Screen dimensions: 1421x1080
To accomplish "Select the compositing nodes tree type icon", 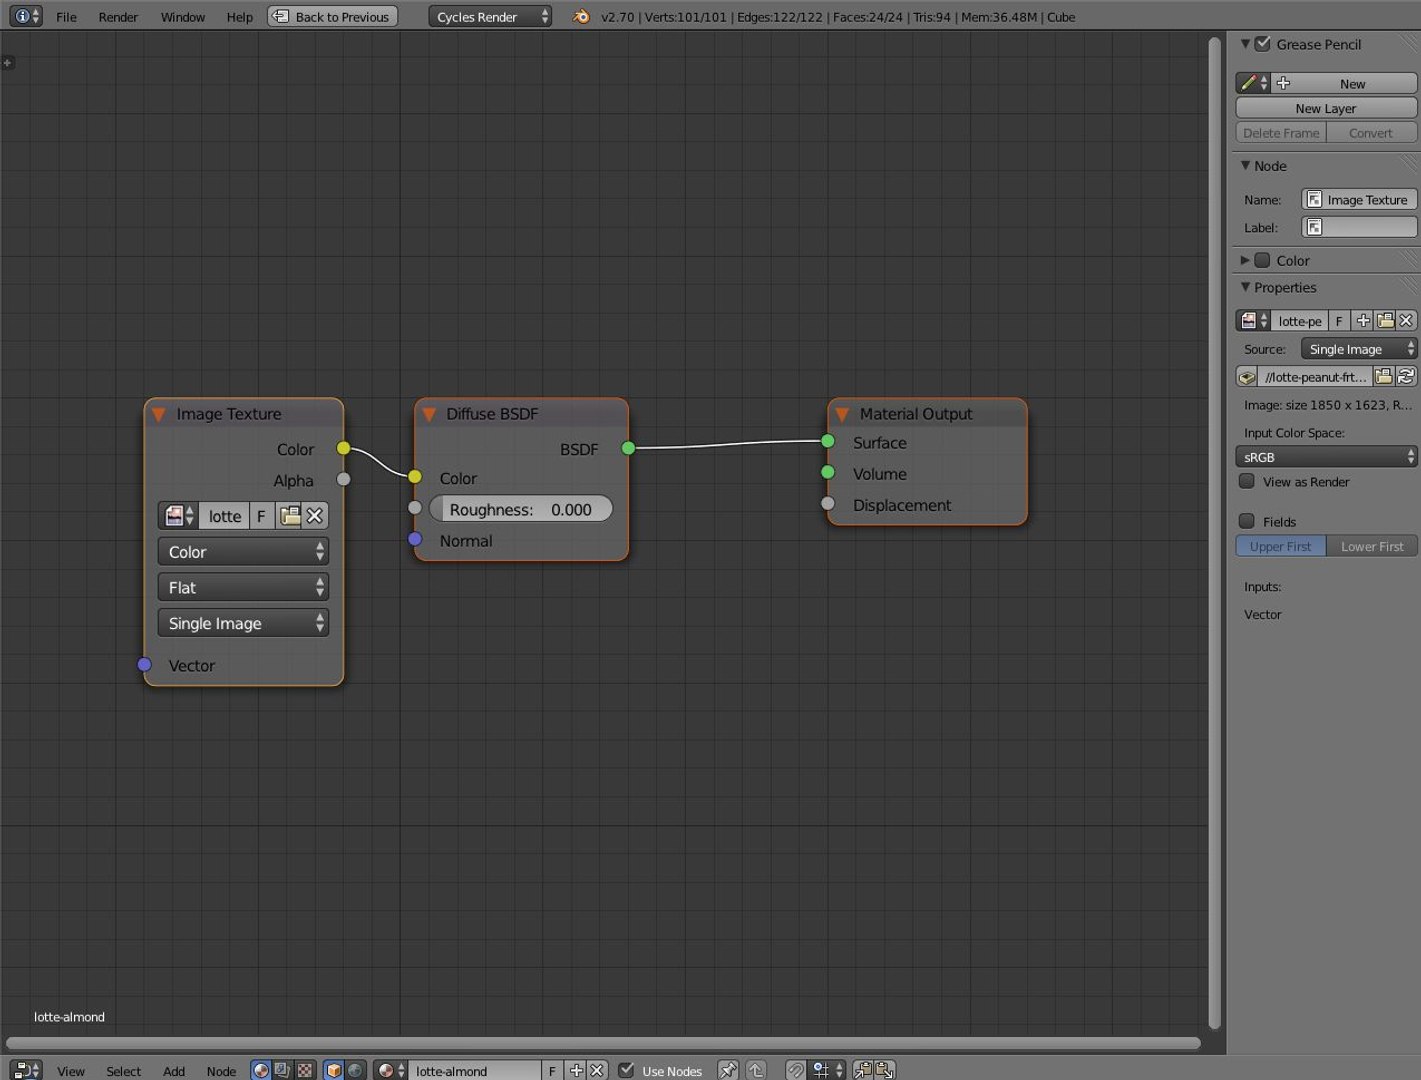I will (283, 1070).
